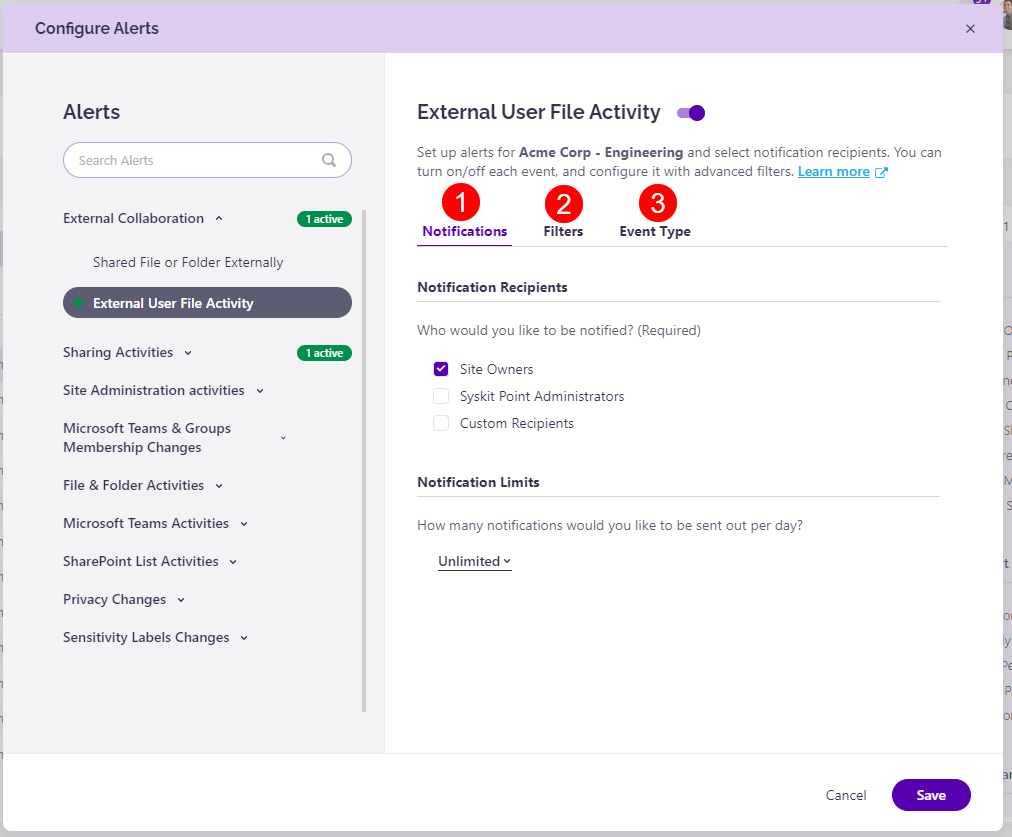
Task: Cancel the alert configuration
Action: [x=845, y=795]
